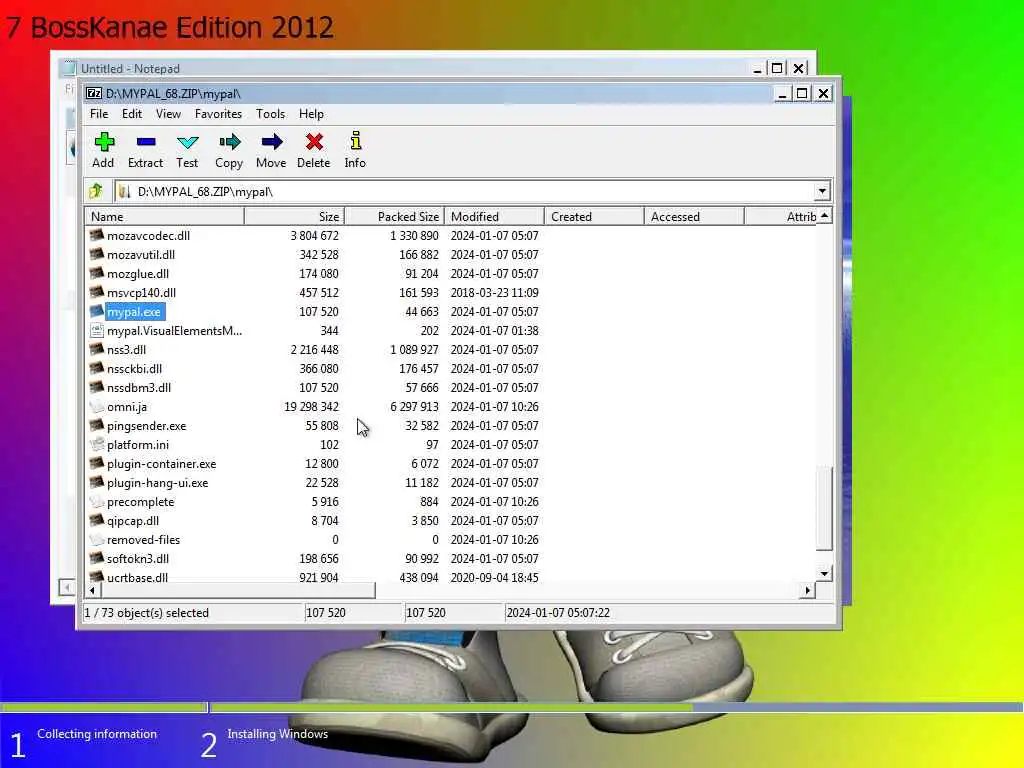Click modified date 2018-03-23 11:09

click(494, 293)
